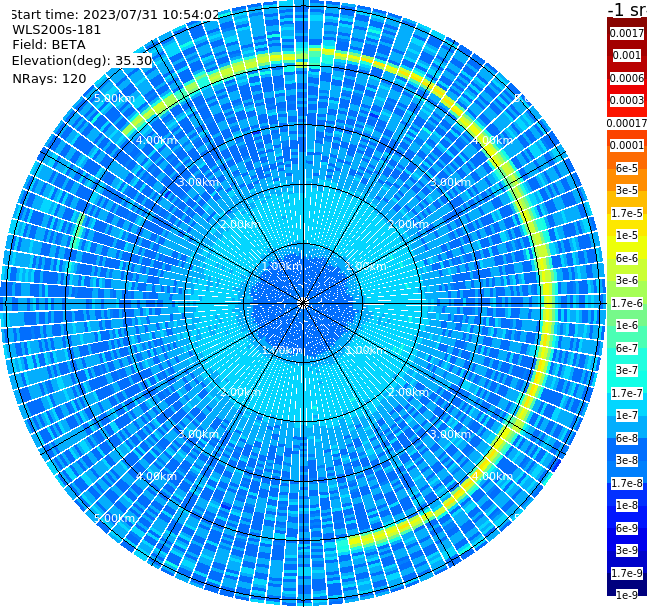Screen dimensions: 647x607
Task: Click the NRays: 120 label
Action: click(x=49, y=78)
